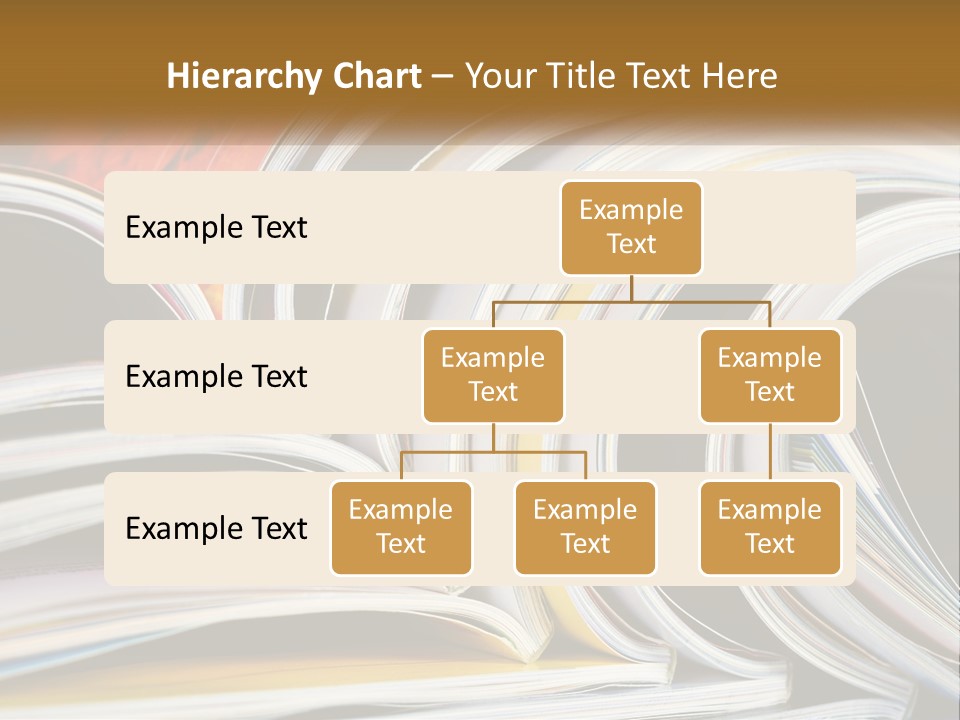The image size is (960, 720).
Task: Click the second row's 'Example Text' label
Action: click(x=216, y=376)
